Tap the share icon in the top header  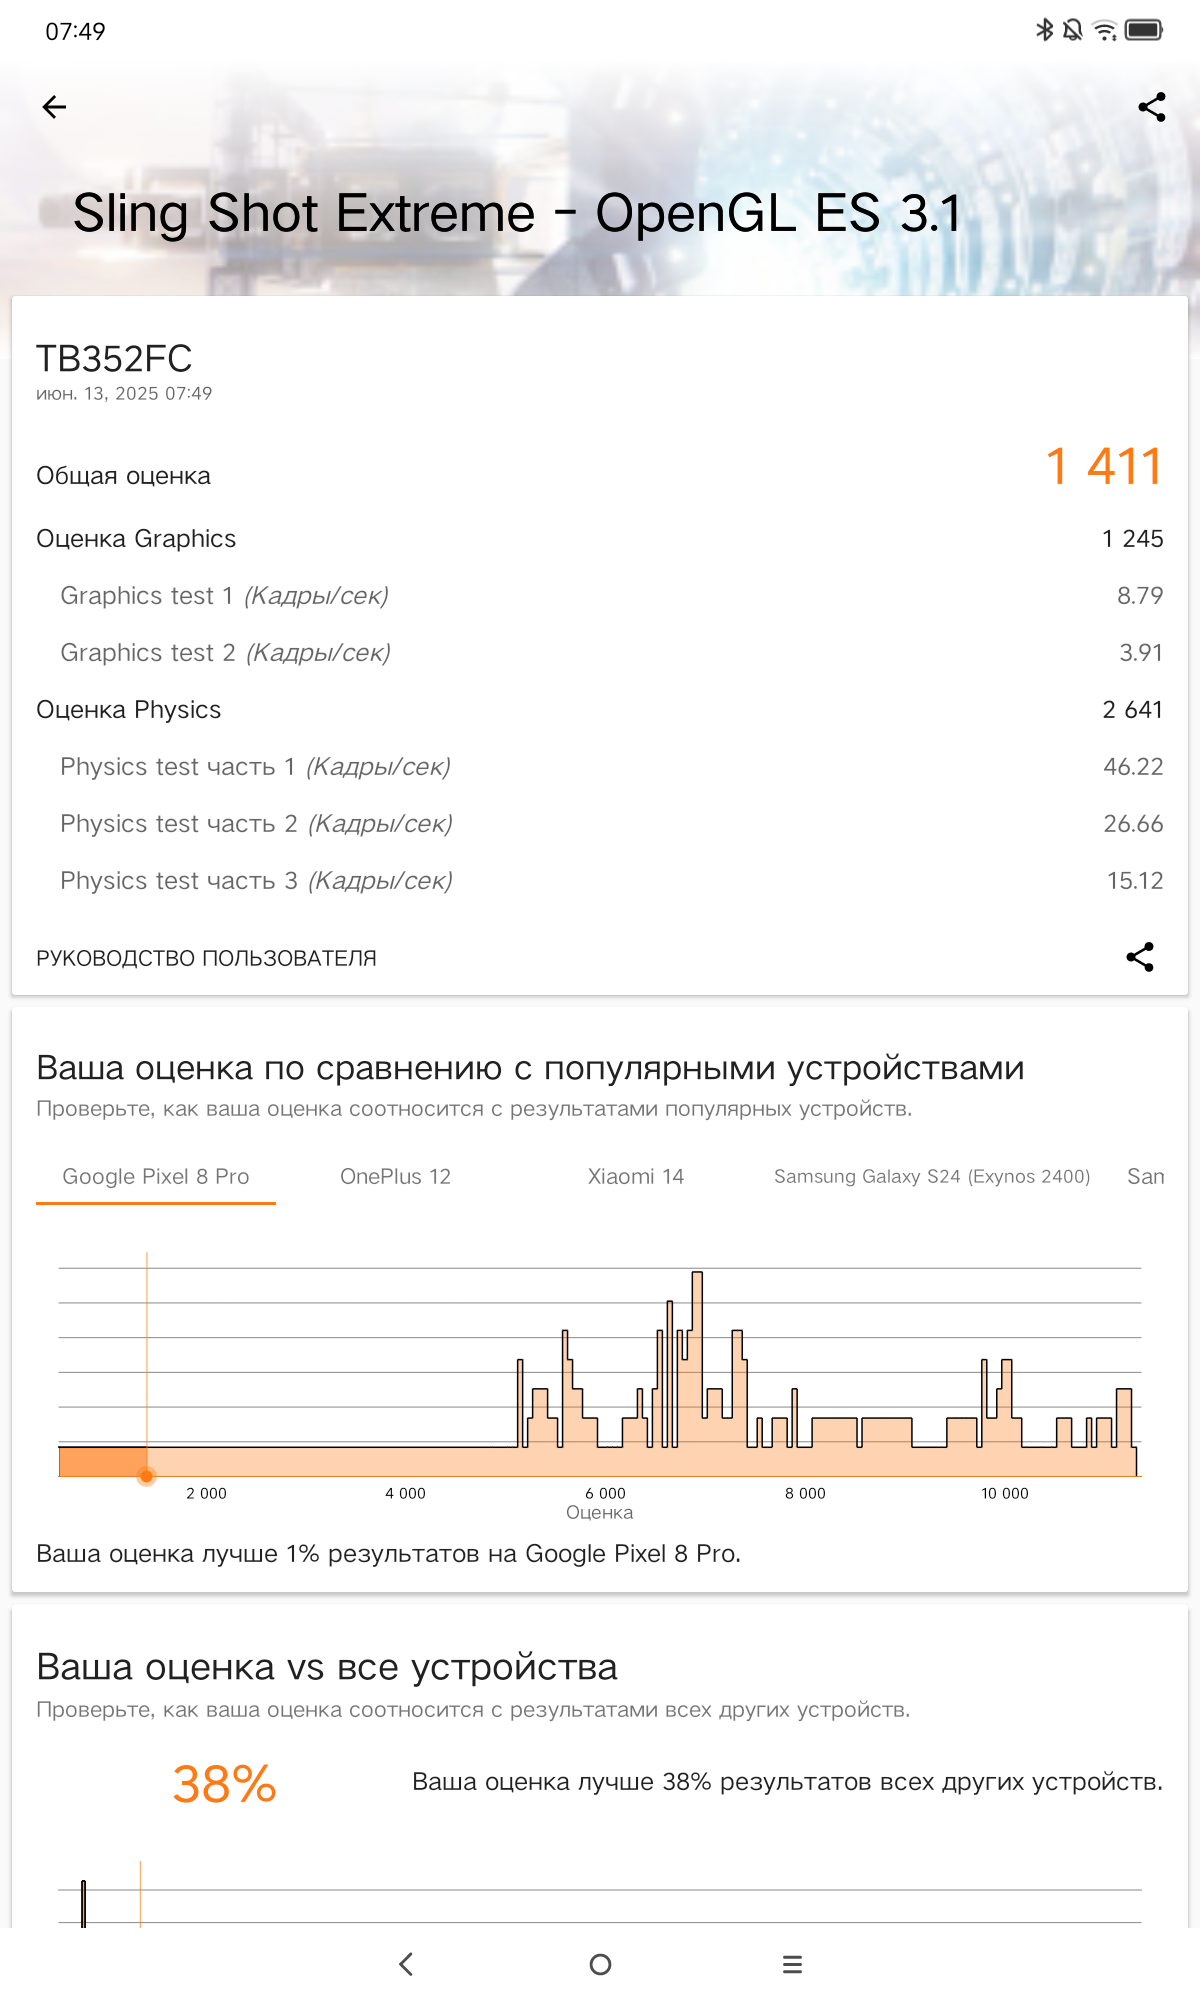click(1152, 107)
